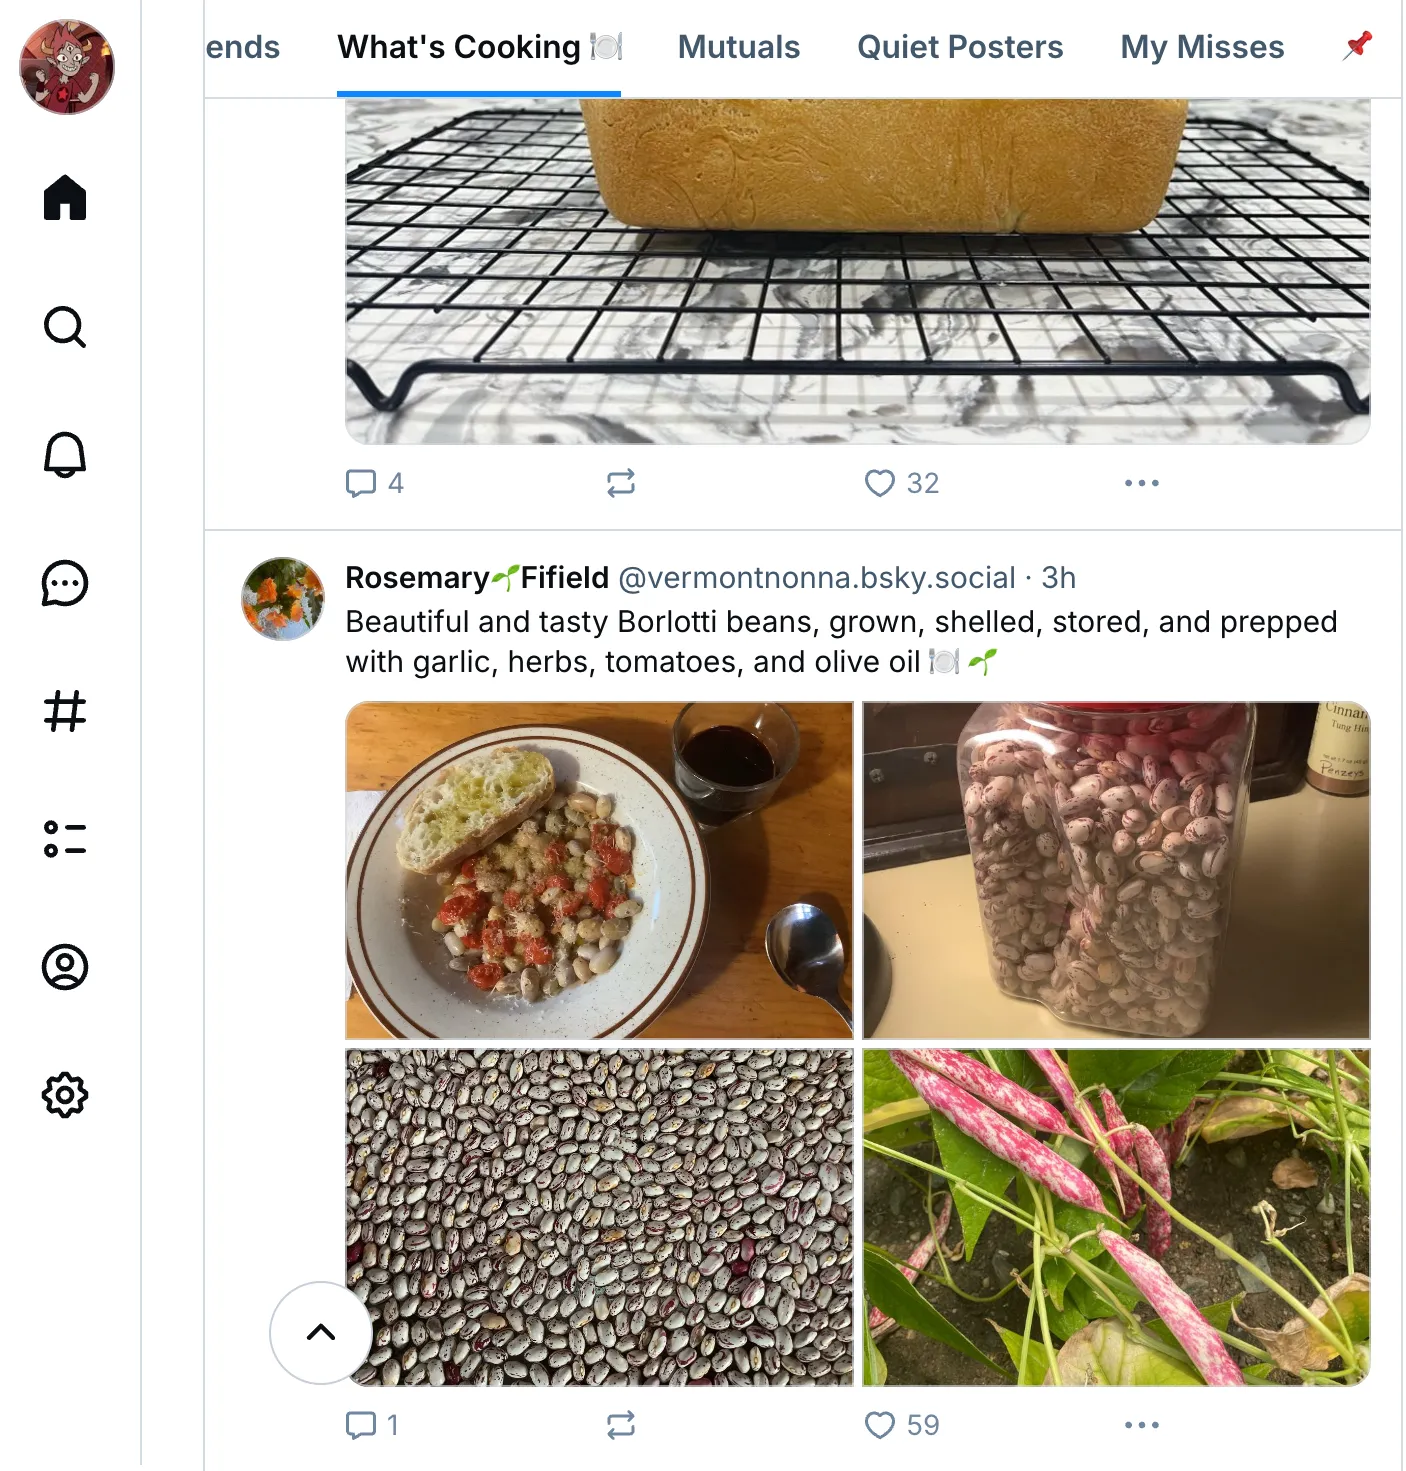Open more options on the bean post

(1142, 1424)
